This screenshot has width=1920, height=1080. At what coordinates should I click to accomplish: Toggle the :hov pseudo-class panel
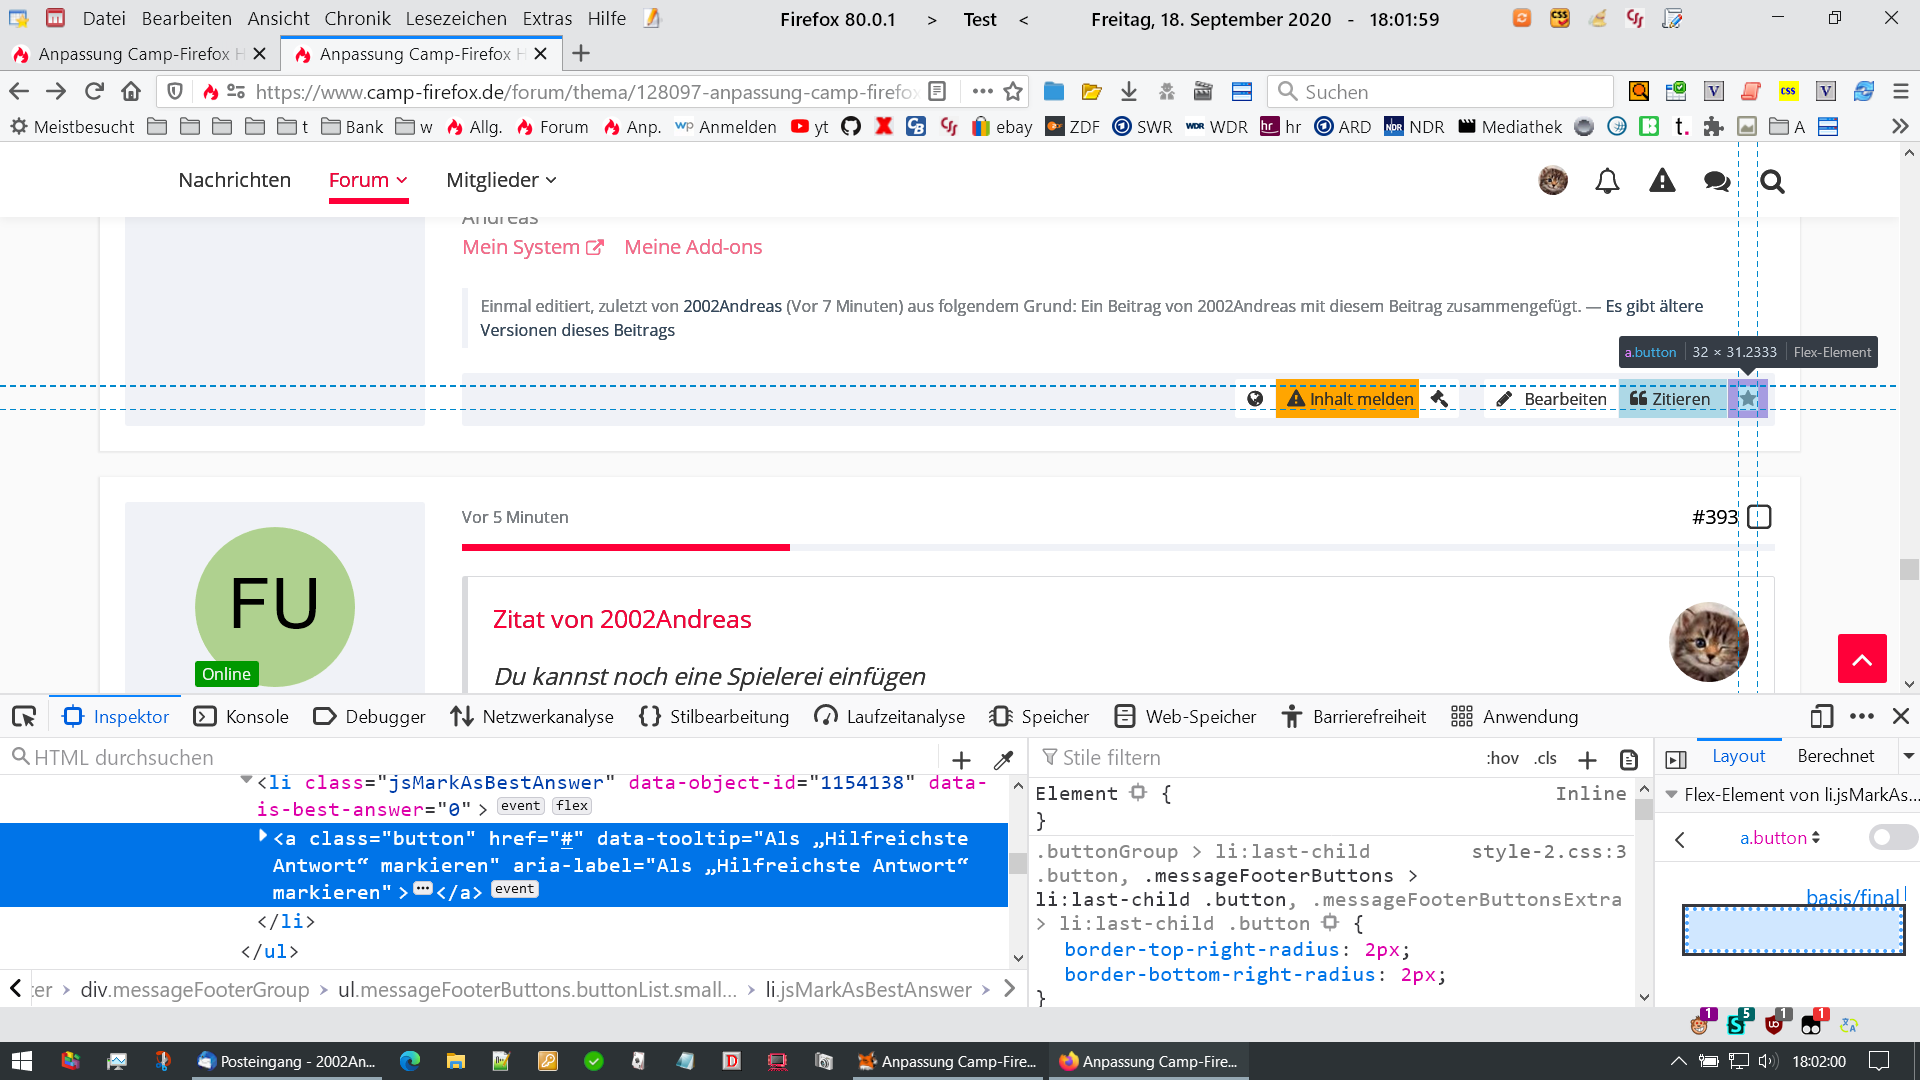coord(1502,758)
